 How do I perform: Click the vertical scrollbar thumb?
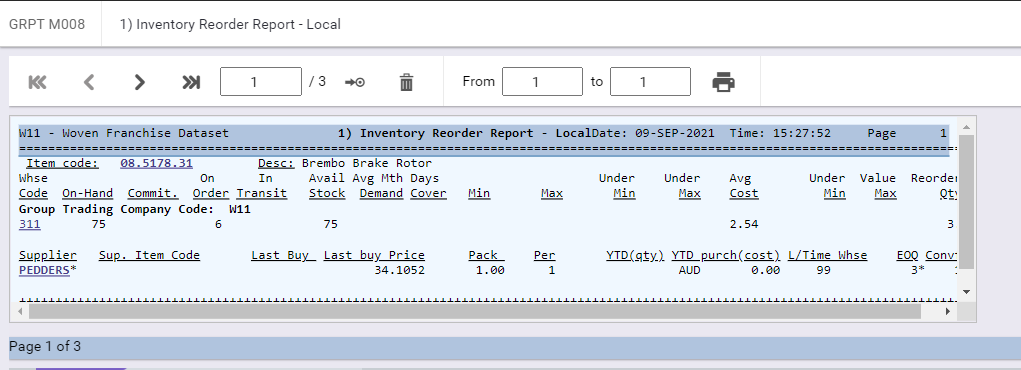966,202
